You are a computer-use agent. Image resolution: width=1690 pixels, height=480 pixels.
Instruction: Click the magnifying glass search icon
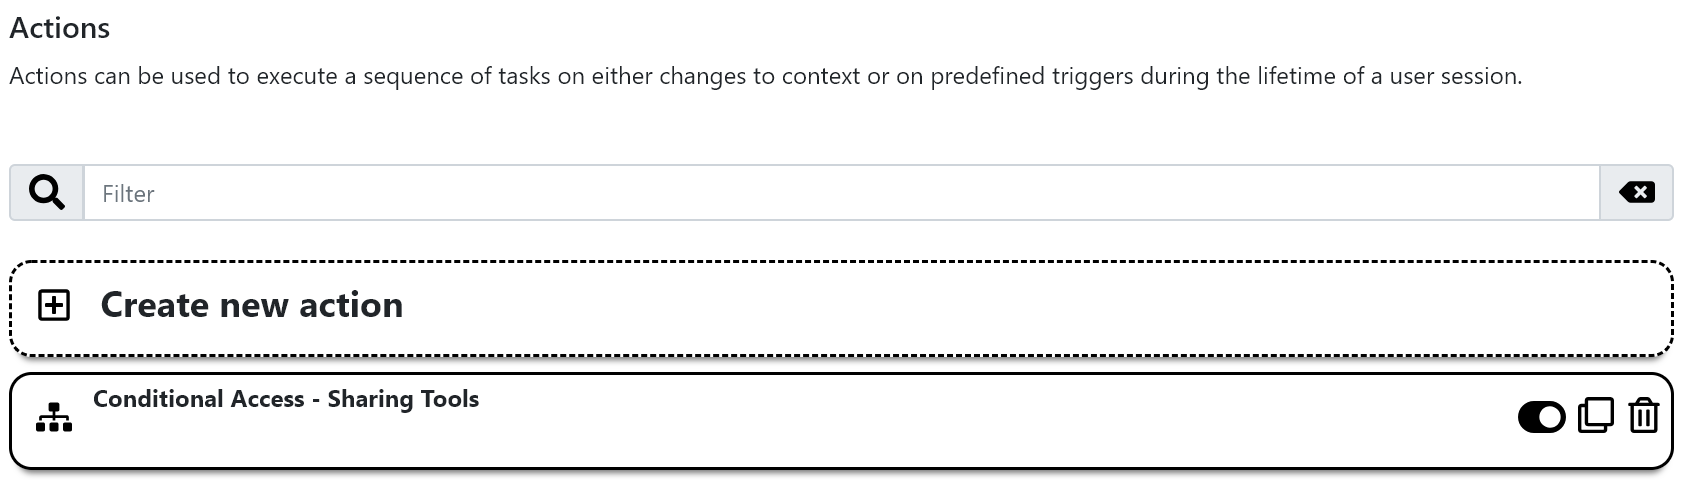pos(46,192)
